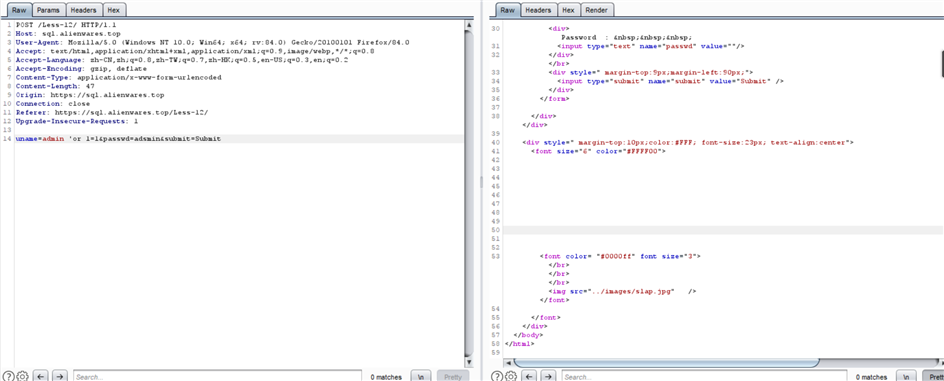The image size is (944, 381).
Task: Click the Connection: close line
Action: tap(53, 104)
